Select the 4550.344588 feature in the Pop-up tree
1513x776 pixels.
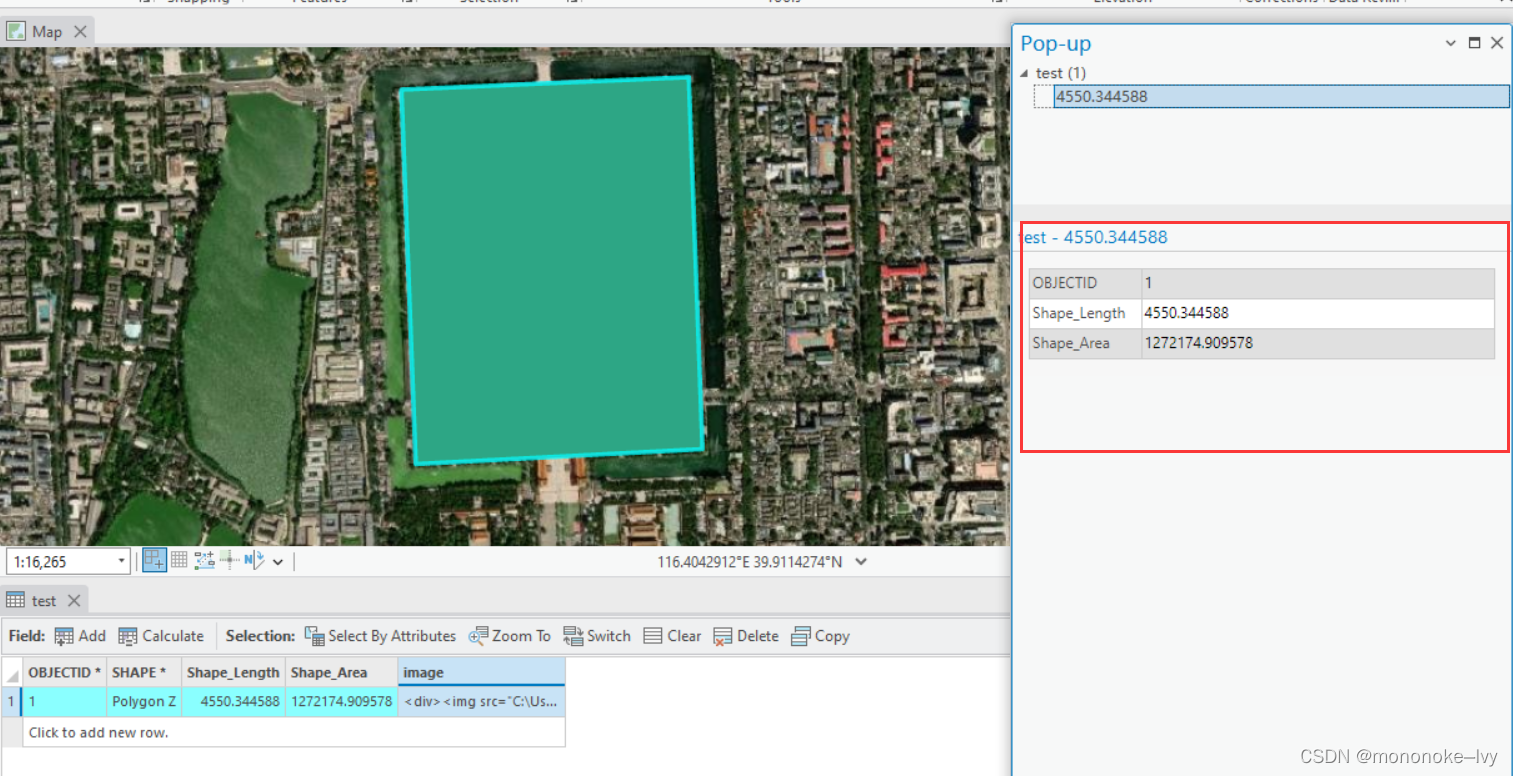coord(1281,97)
